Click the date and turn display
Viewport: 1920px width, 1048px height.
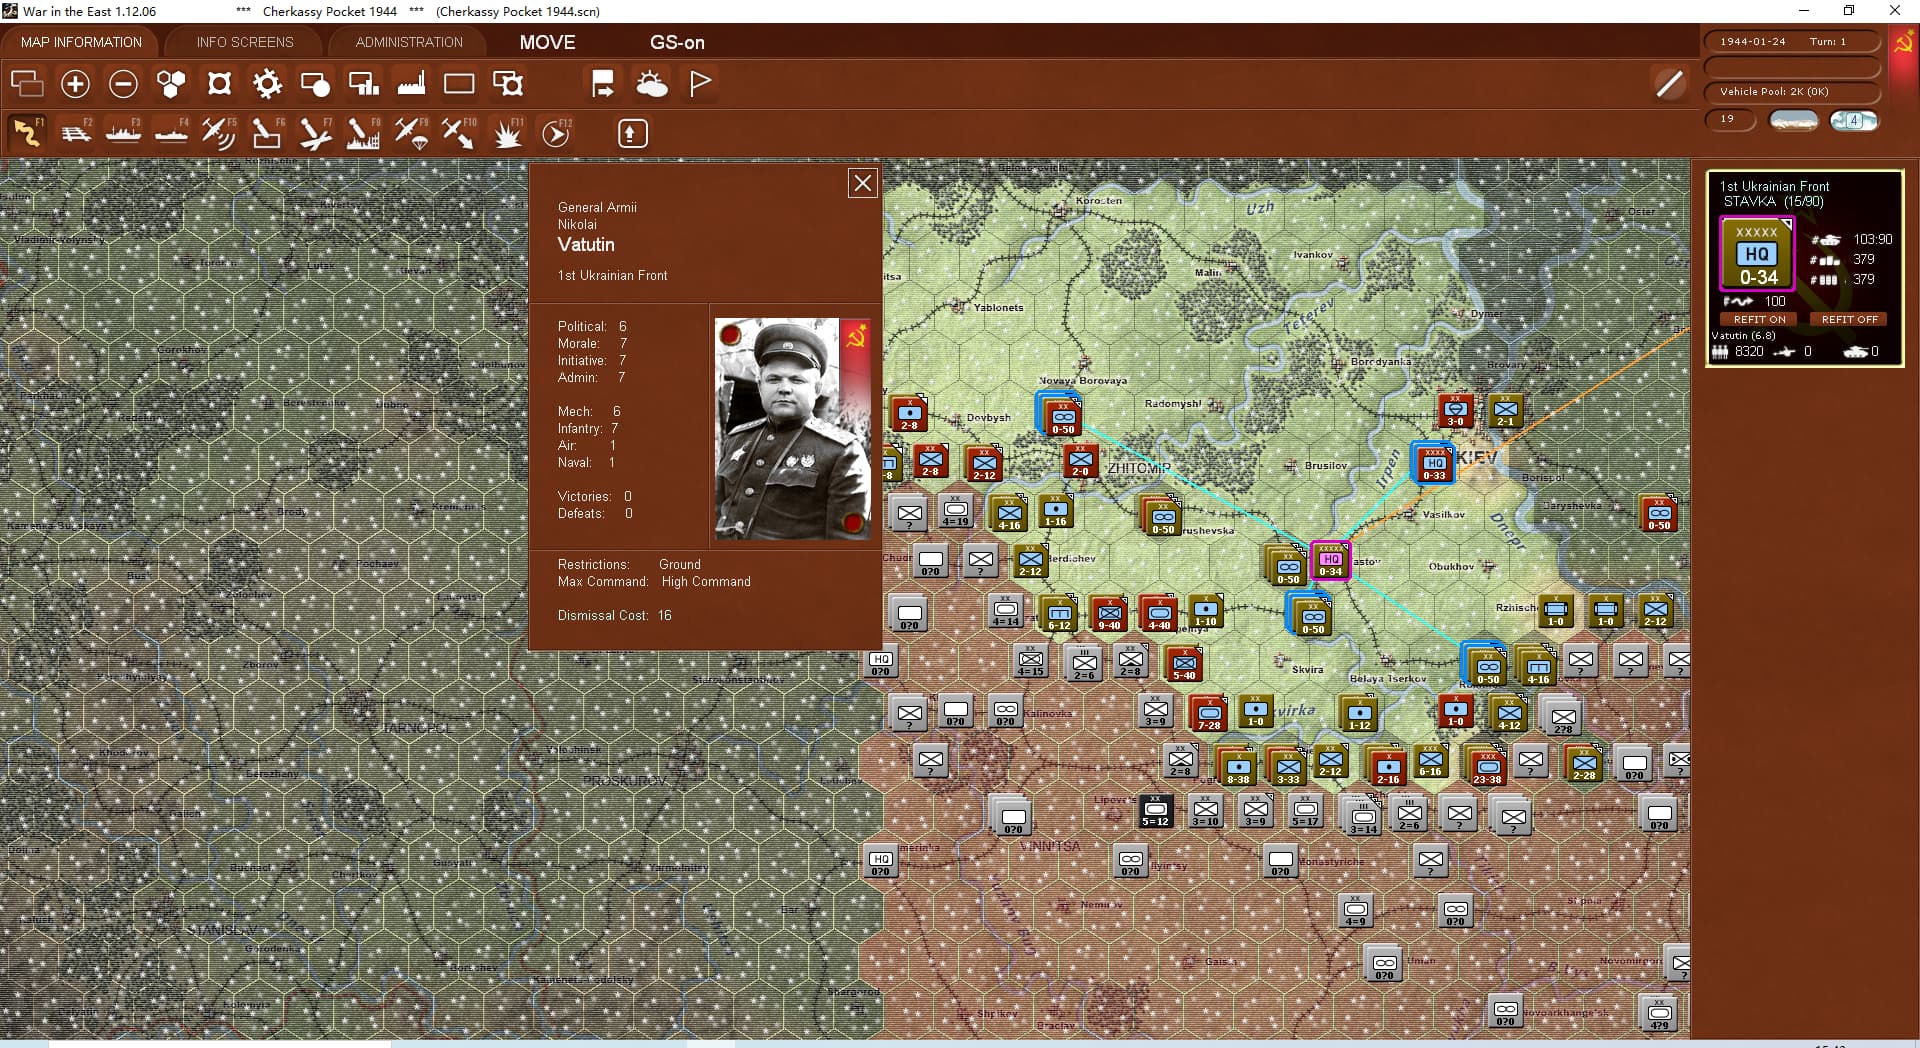pos(1791,42)
